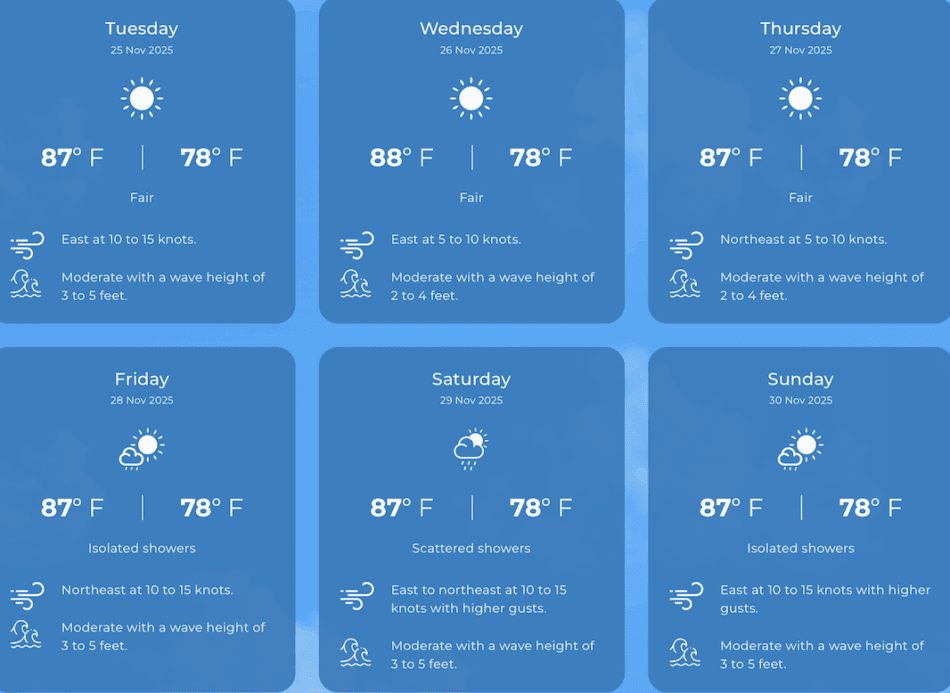
Task: Click the wind icon on Saturday's card
Action: pos(356,596)
